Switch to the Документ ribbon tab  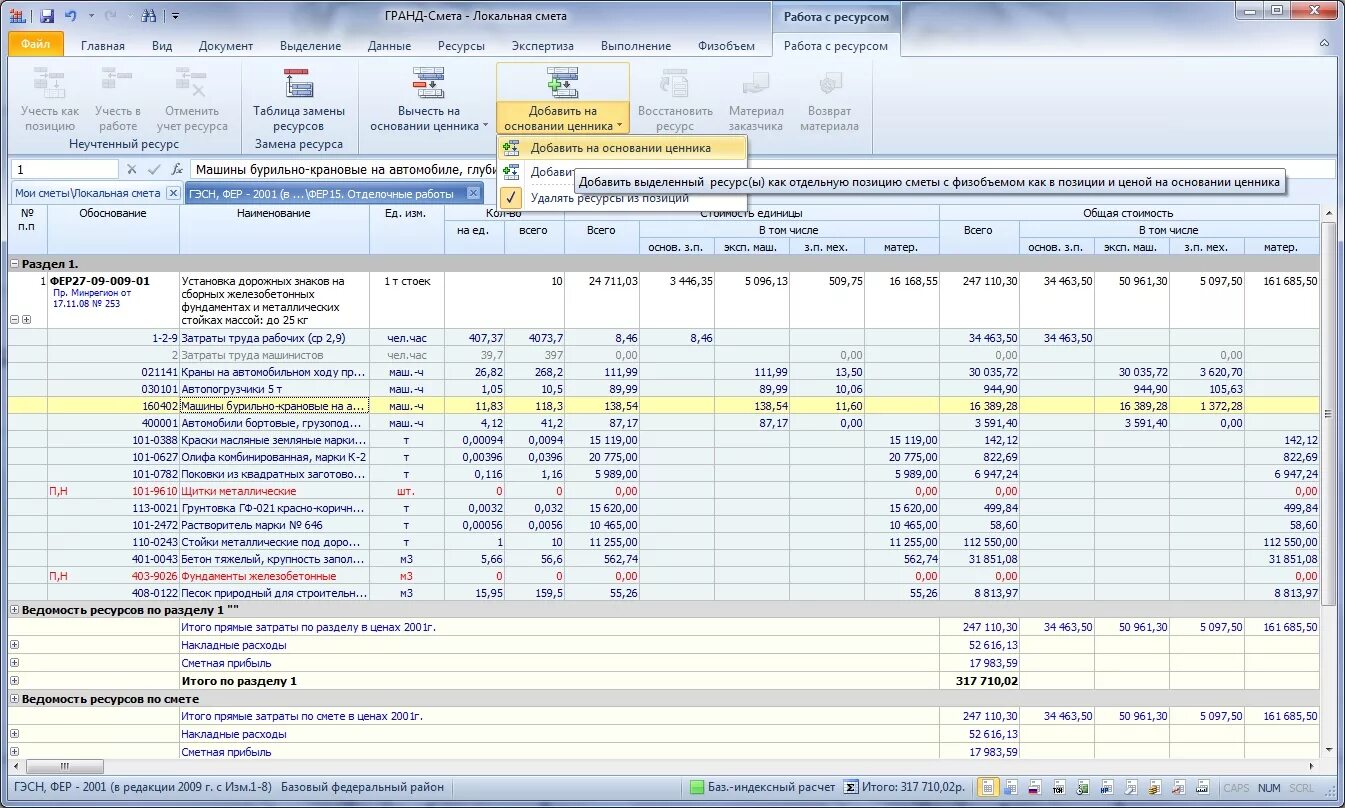[x=226, y=46]
